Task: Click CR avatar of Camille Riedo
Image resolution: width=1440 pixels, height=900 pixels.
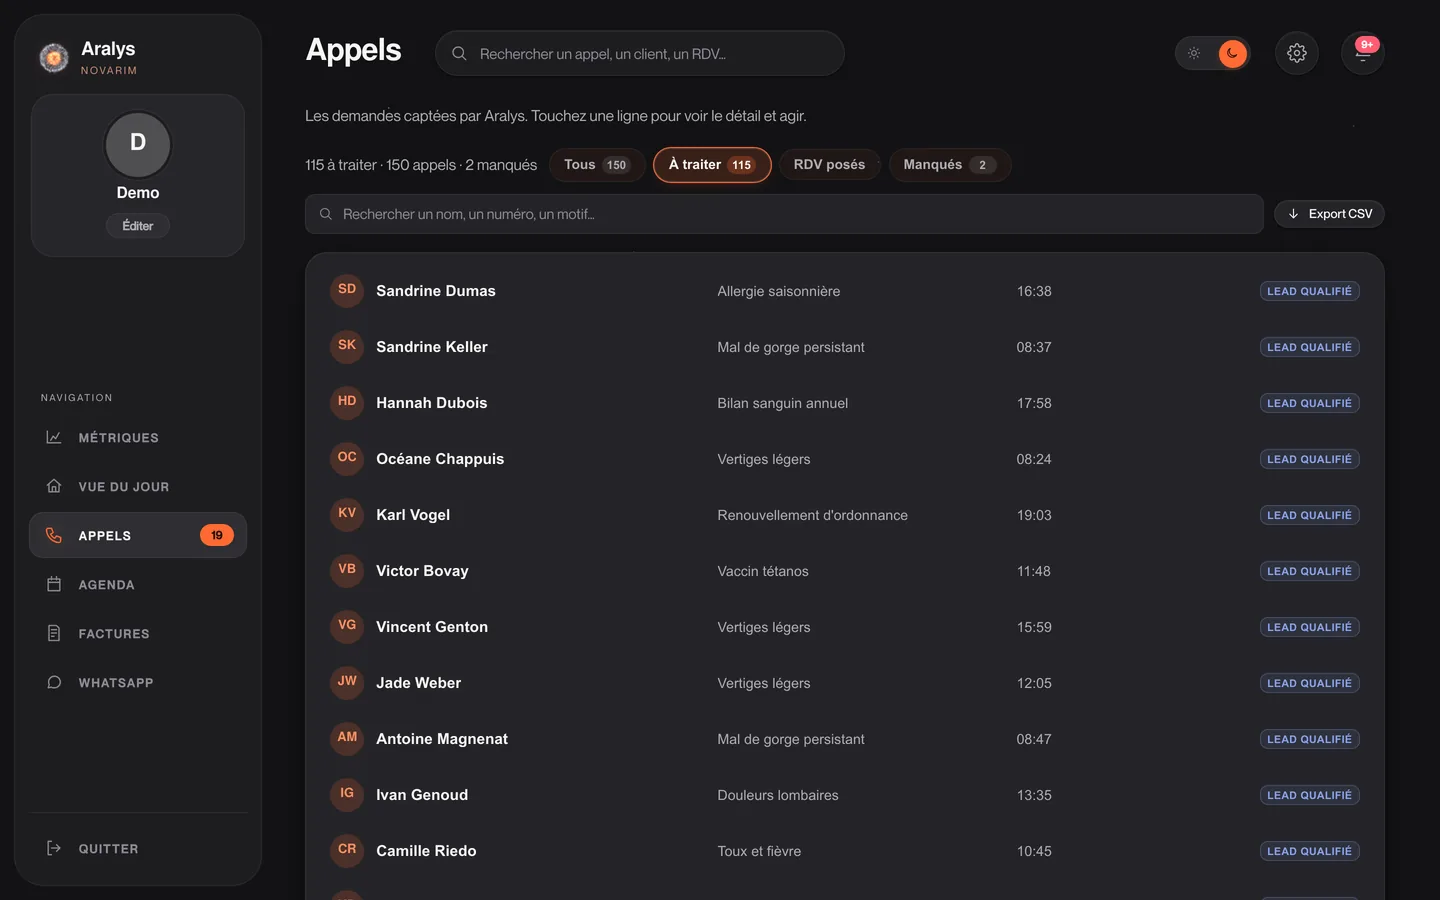Action: (347, 850)
